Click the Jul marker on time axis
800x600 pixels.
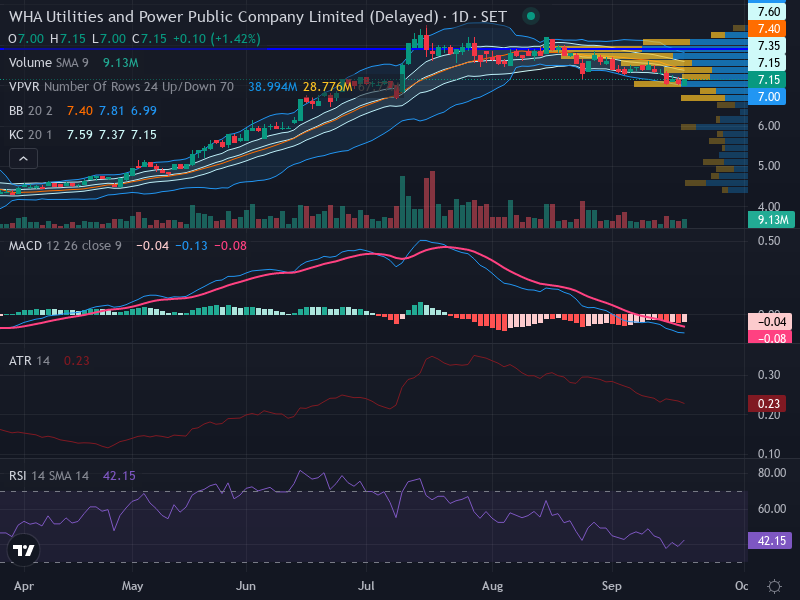(366, 586)
